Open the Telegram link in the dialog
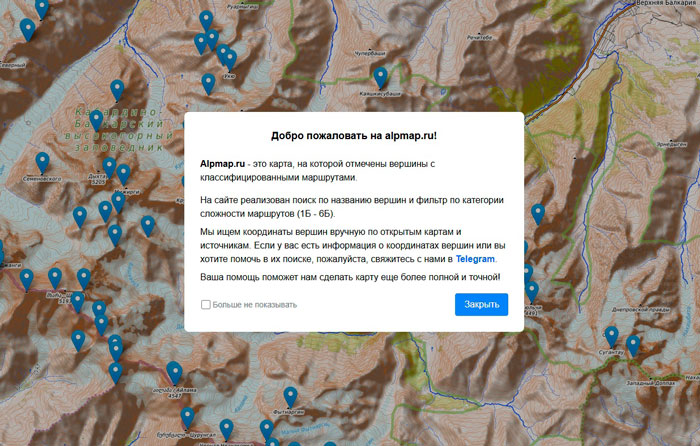This screenshot has width=700, height=446. tap(475, 259)
